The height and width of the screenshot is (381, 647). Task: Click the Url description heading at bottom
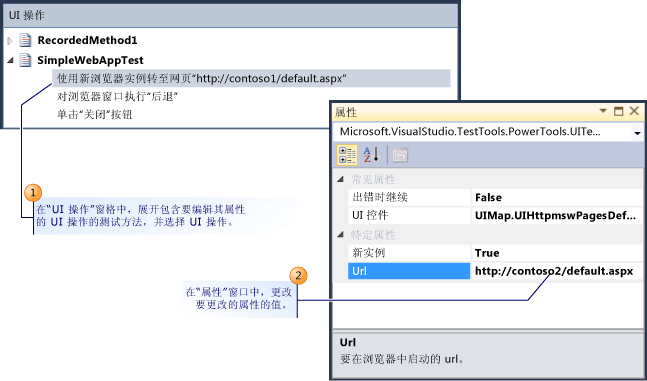coord(348,342)
